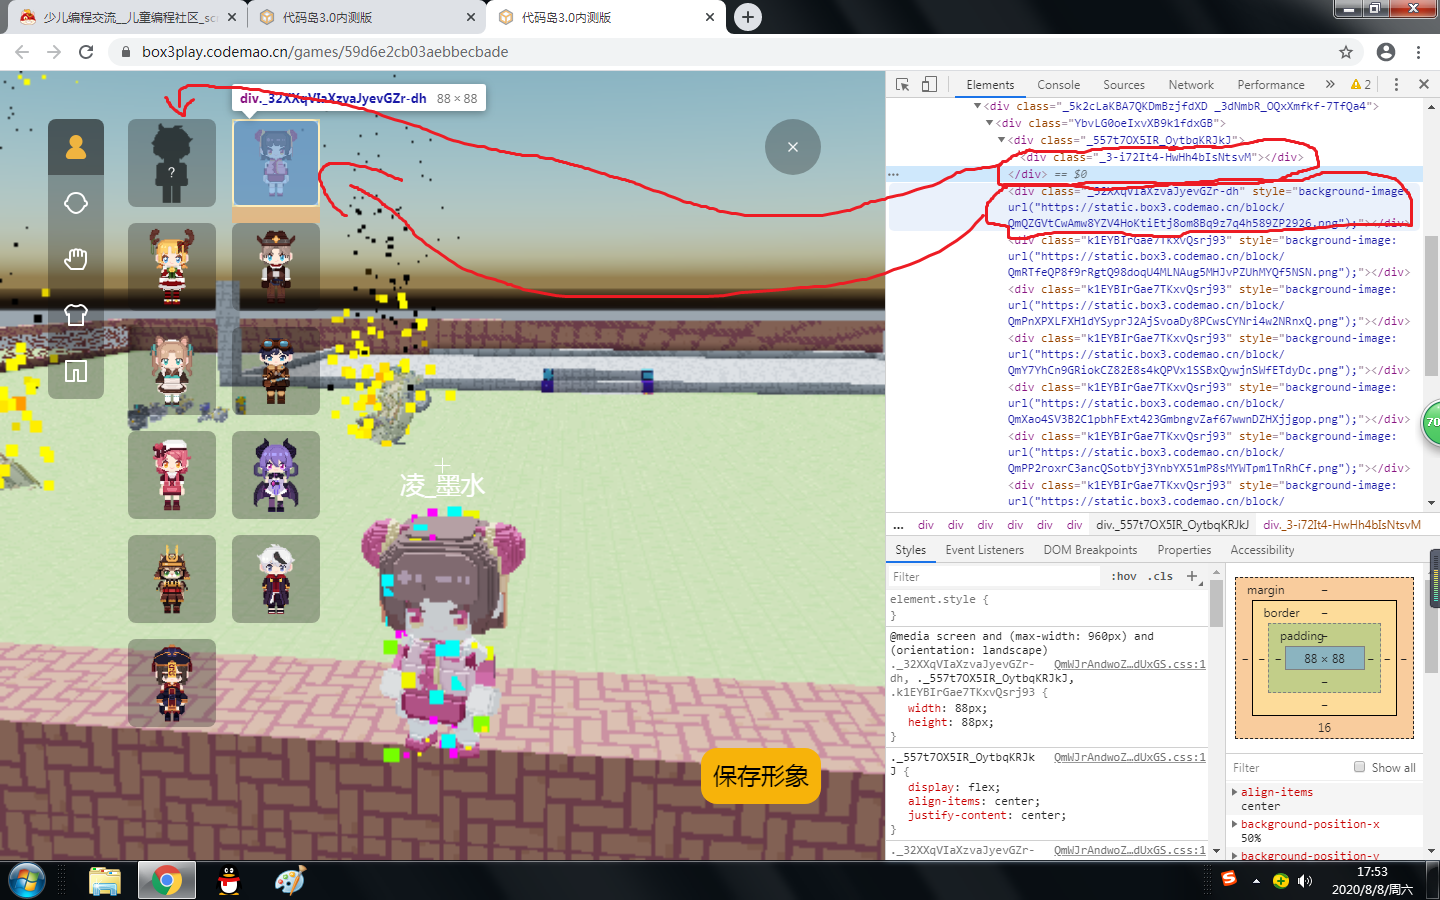The height and width of the screenshot is (900, 1440).
Task: Open the Windows Start menu
Action: (27, 881)
